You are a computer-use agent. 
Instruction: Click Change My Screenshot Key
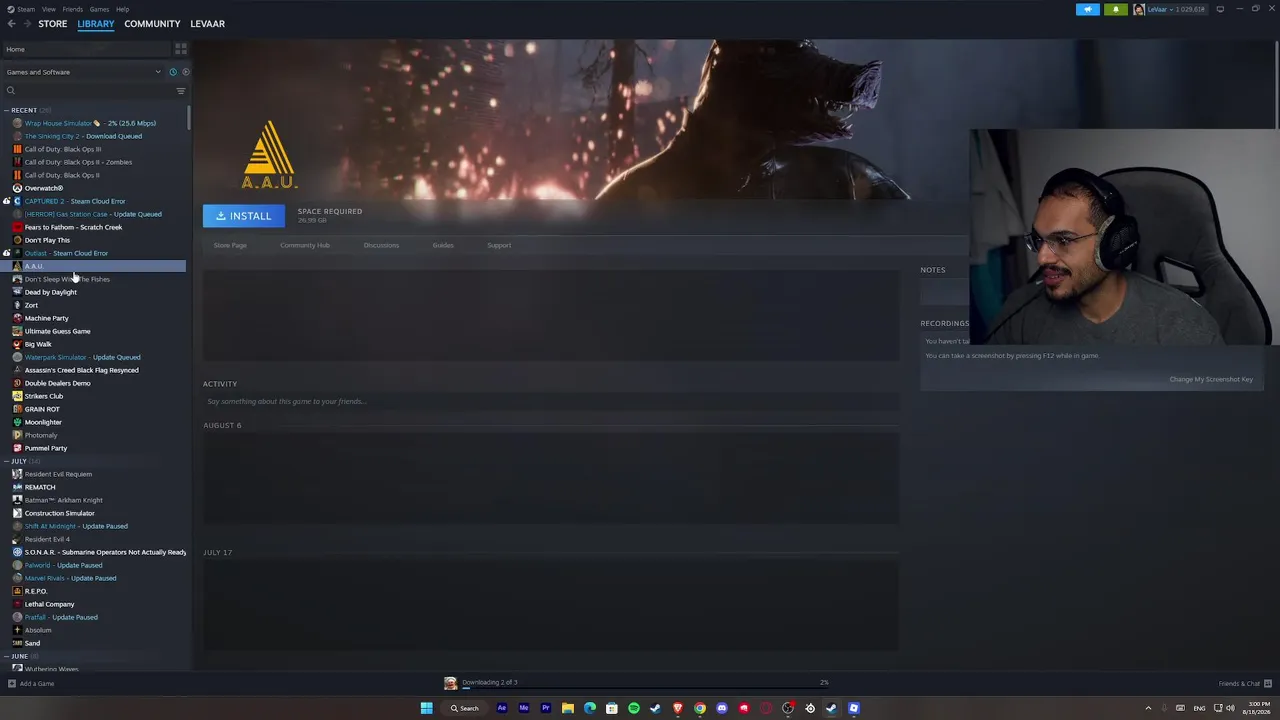1211,380
